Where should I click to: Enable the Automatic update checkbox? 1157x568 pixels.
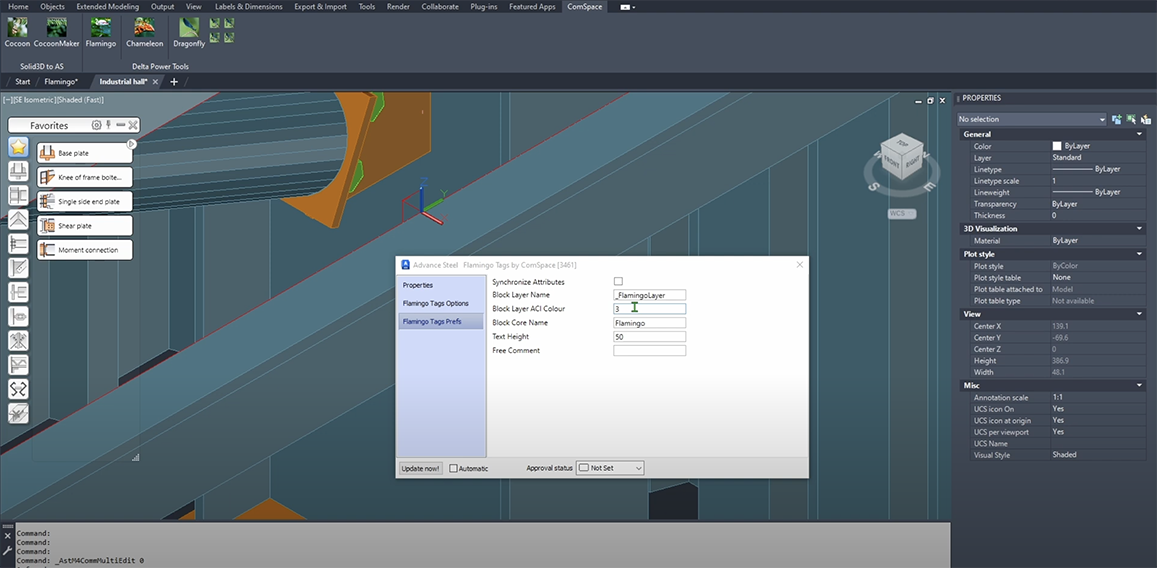coord(454,468)
